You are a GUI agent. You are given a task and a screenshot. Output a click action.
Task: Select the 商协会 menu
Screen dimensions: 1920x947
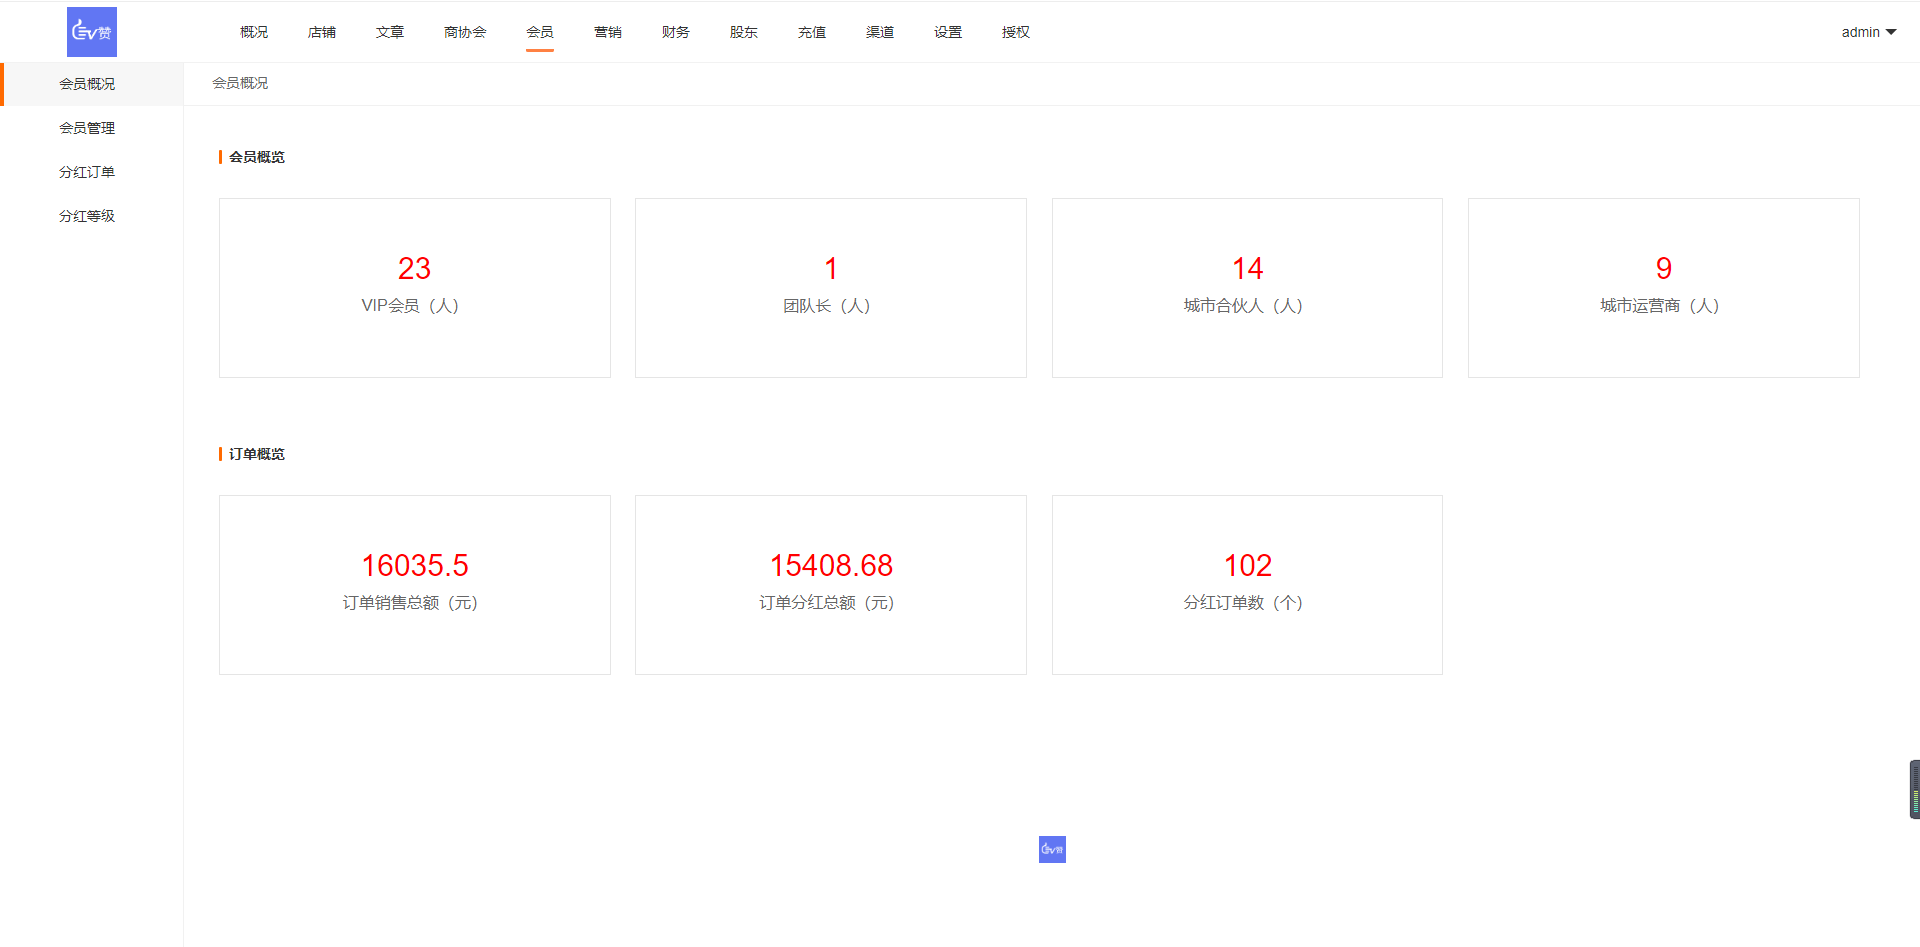click(x=465, y=32)
